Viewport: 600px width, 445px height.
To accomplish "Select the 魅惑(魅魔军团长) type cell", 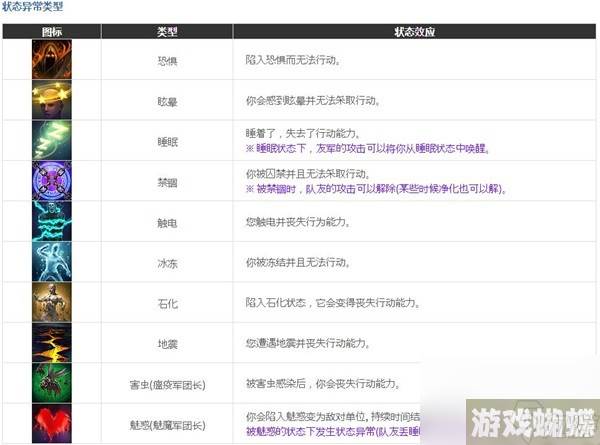I will pyautogui.click(x=167, y=425).
